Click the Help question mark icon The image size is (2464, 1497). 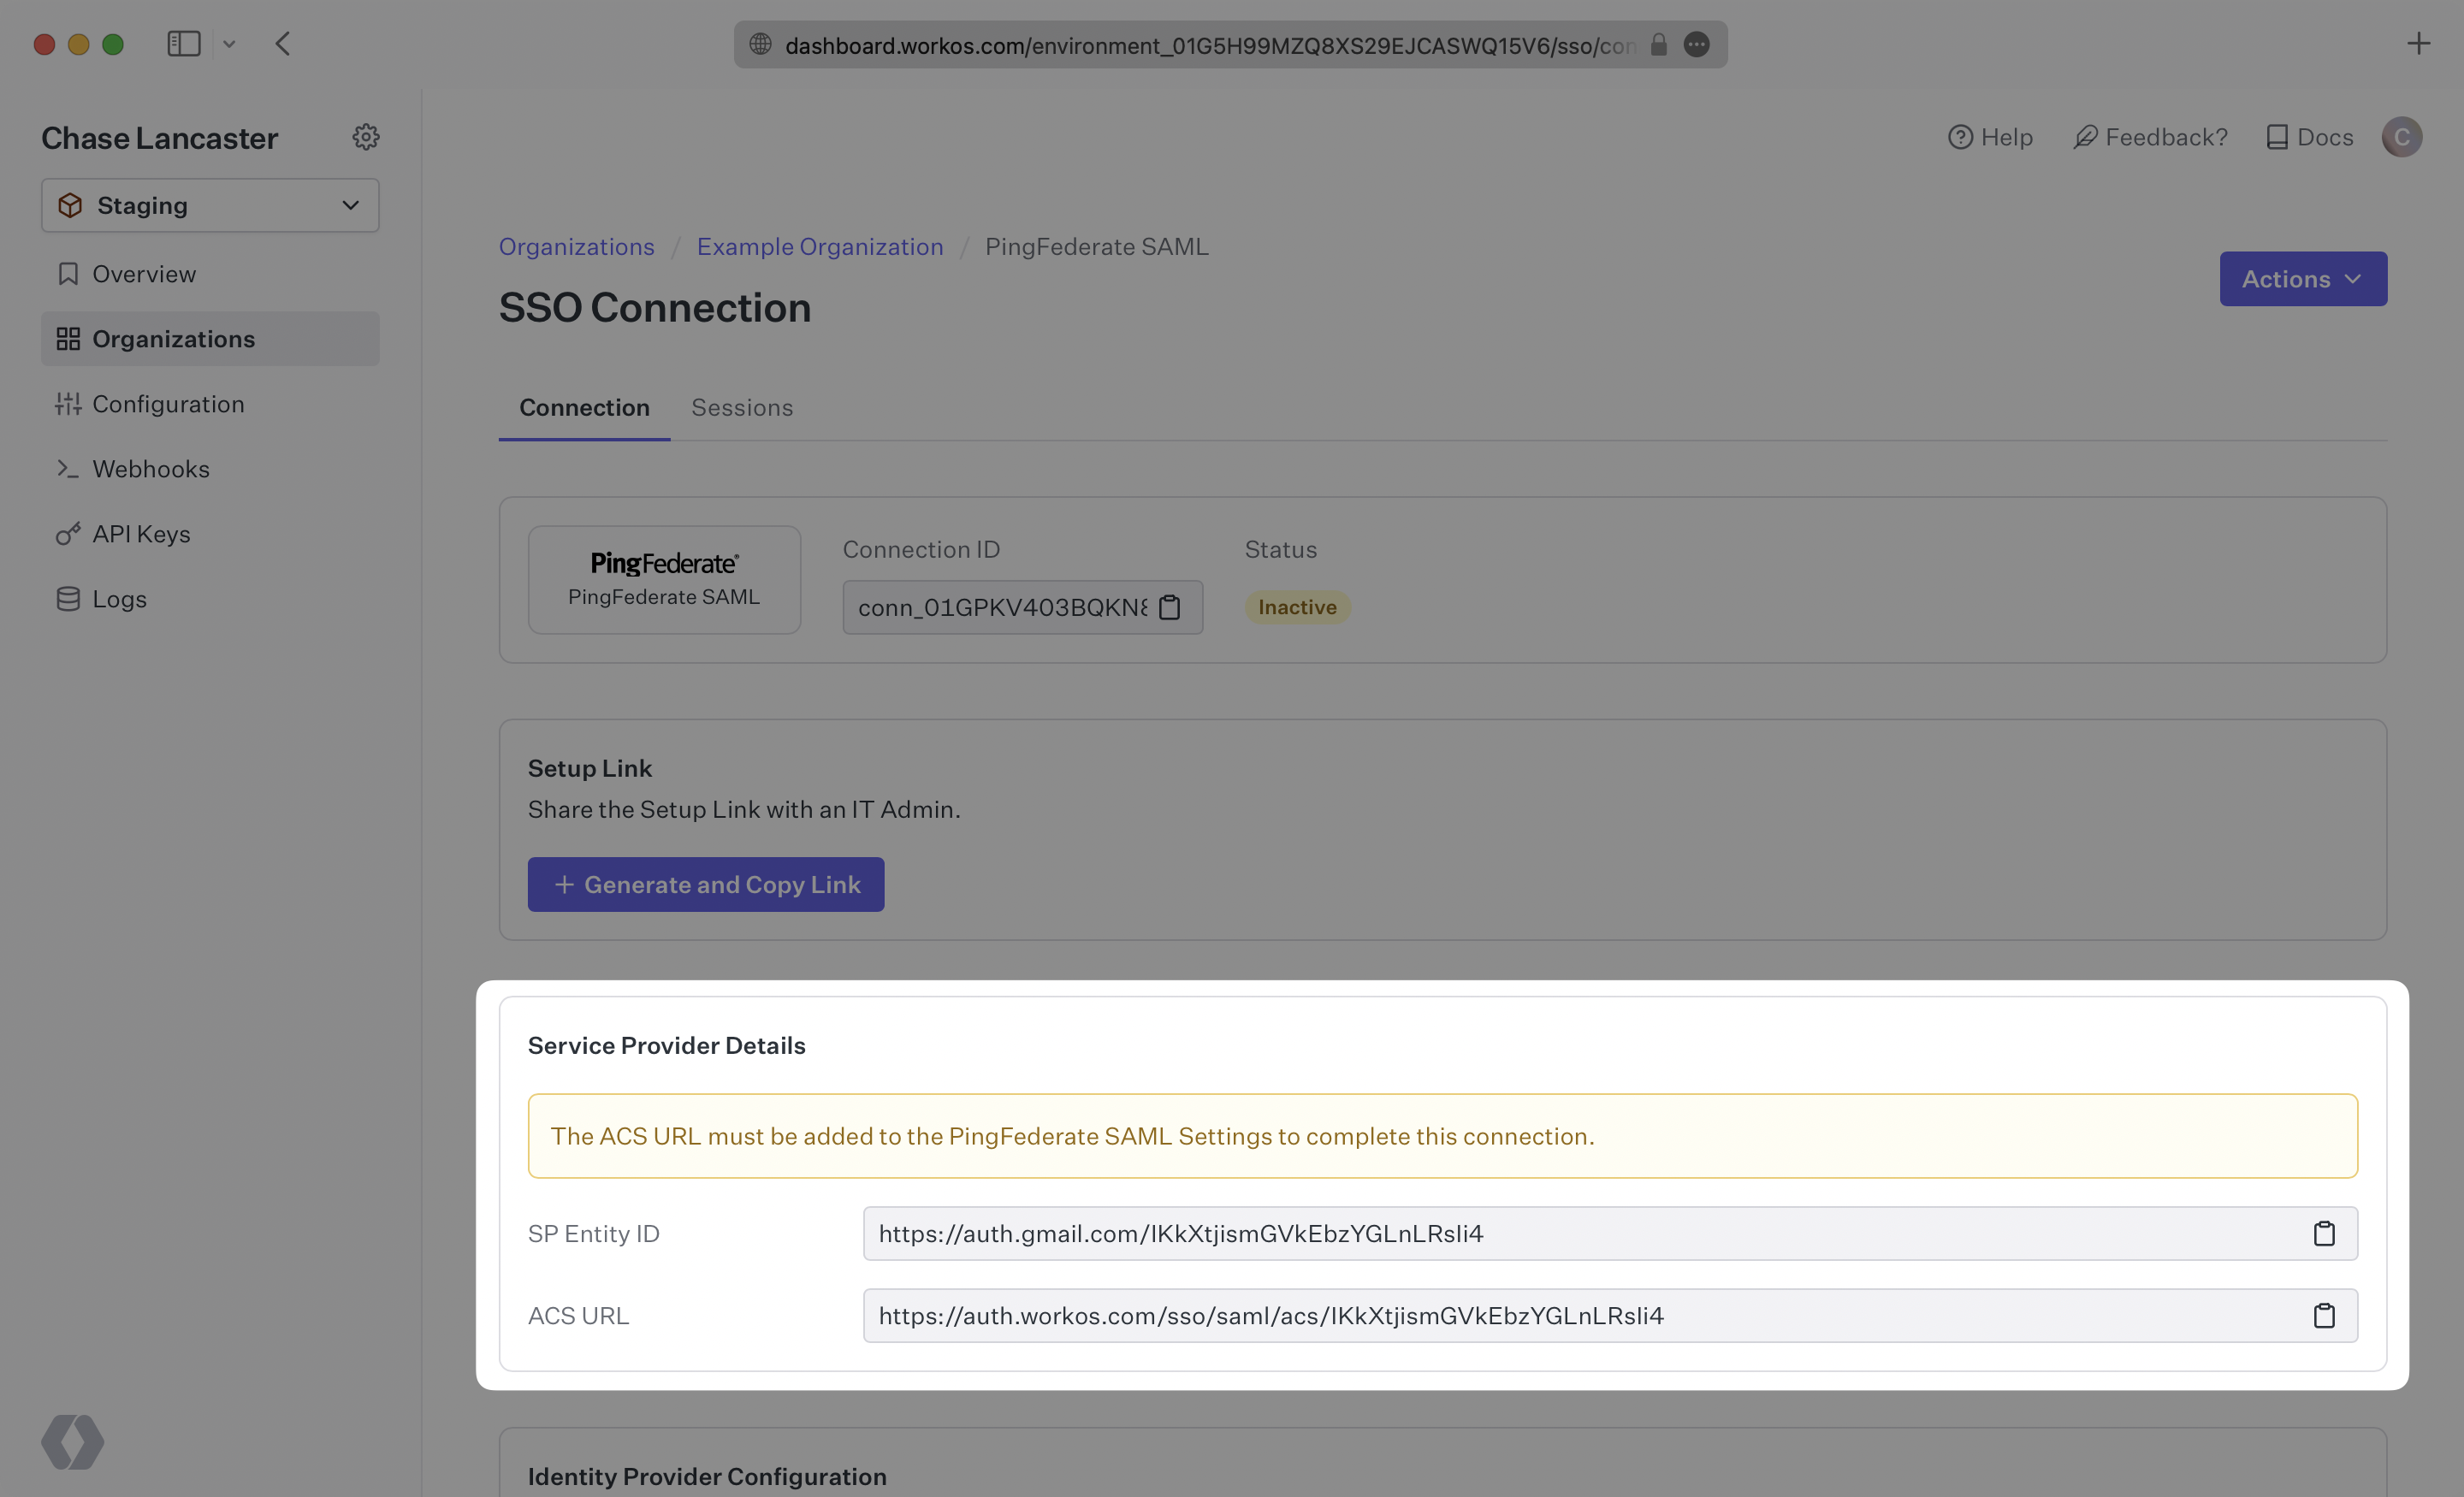(x=1961, y=136)
